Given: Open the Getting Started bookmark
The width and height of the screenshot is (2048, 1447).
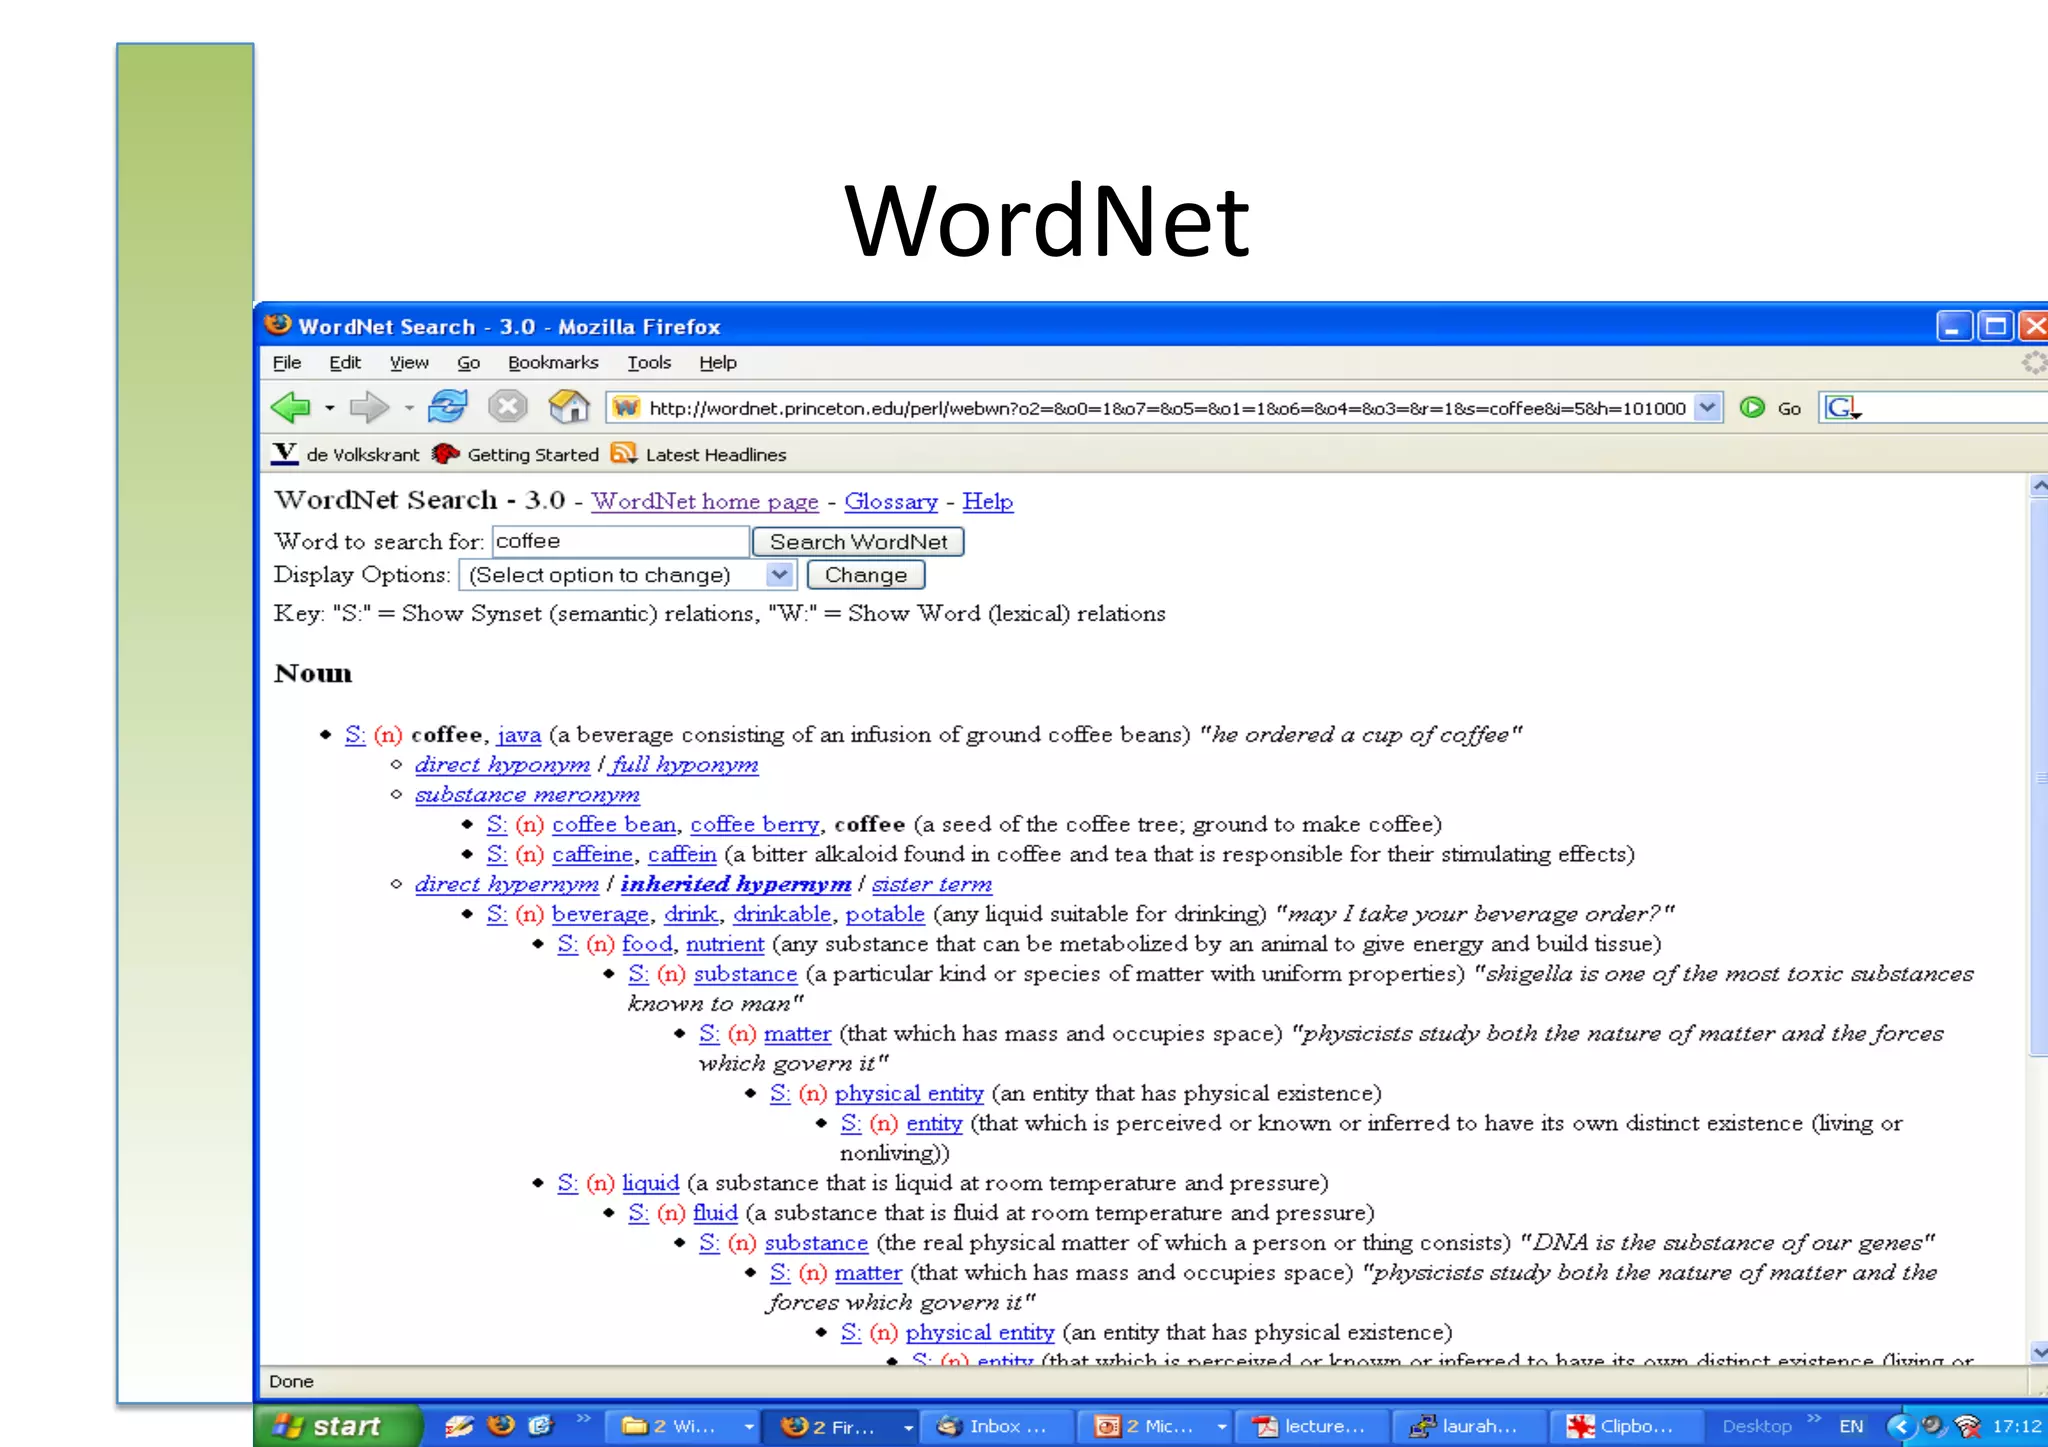Looking at the screenshot, I should click(x=516, y=454).
